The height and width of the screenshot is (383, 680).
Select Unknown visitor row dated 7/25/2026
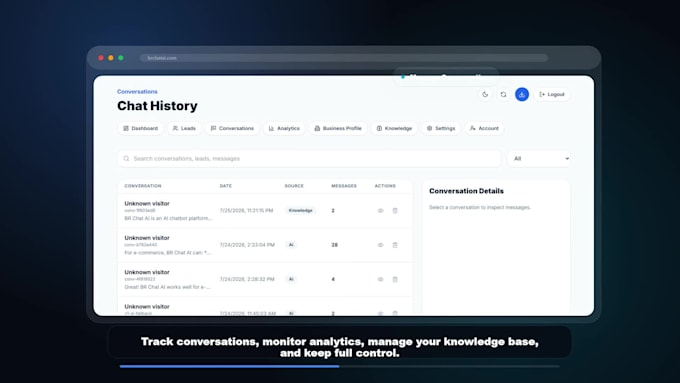pyautogui.click(x=265, y=211)
